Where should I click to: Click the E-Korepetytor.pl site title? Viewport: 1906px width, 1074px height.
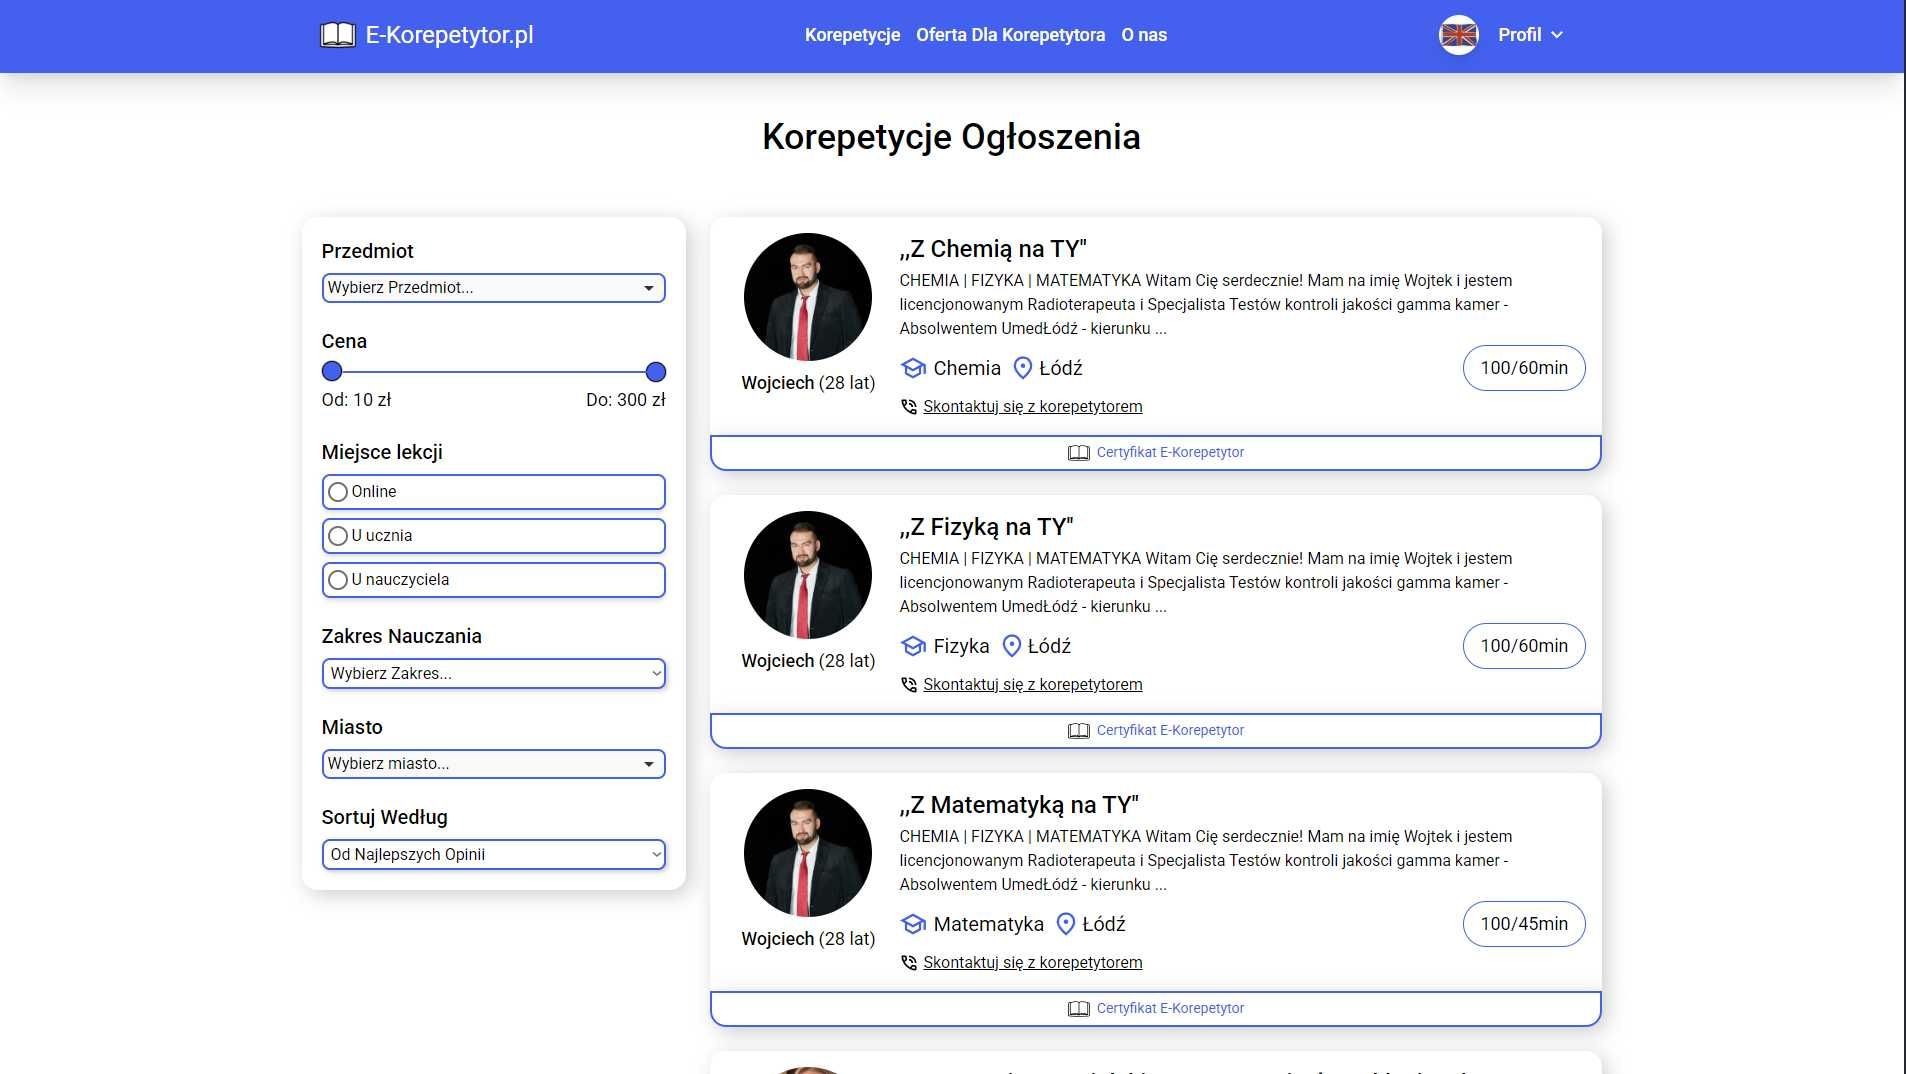tap(449, 35)
